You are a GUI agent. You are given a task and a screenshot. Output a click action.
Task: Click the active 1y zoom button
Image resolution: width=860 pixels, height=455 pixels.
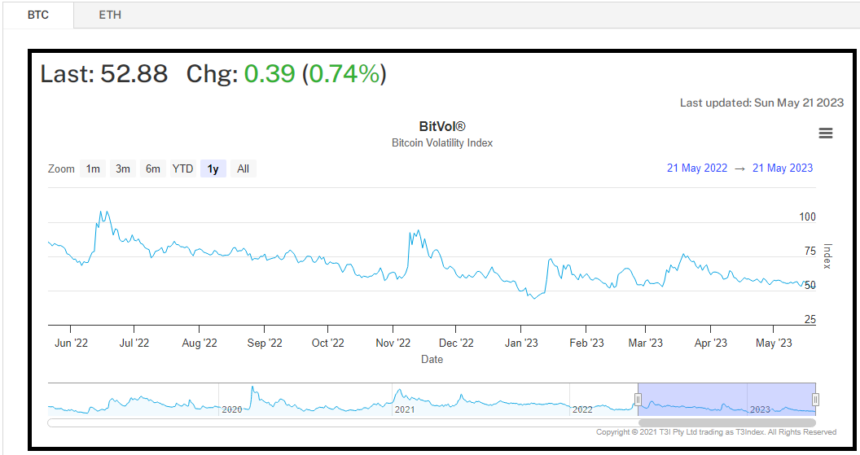(213, 169)
